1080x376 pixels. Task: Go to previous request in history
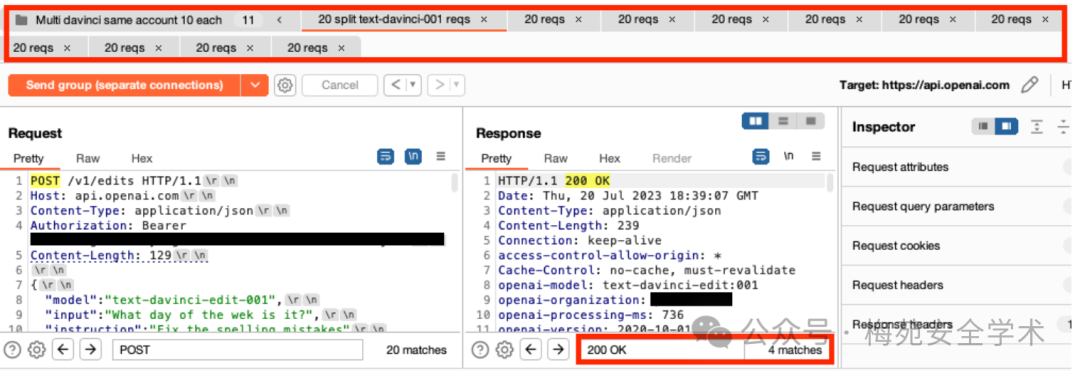pyautogui.click(x=395, y=85)
